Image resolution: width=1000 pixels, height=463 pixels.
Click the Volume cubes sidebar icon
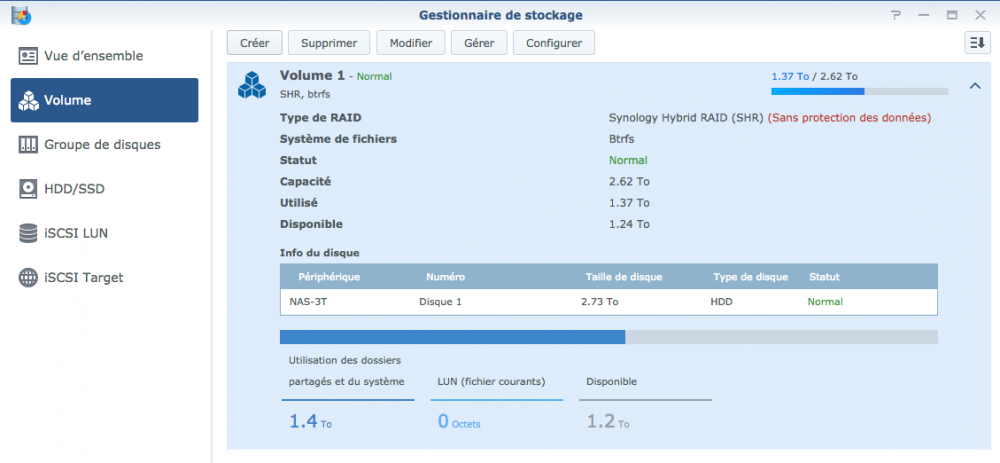pyautogui.click(x=28, y=100)
